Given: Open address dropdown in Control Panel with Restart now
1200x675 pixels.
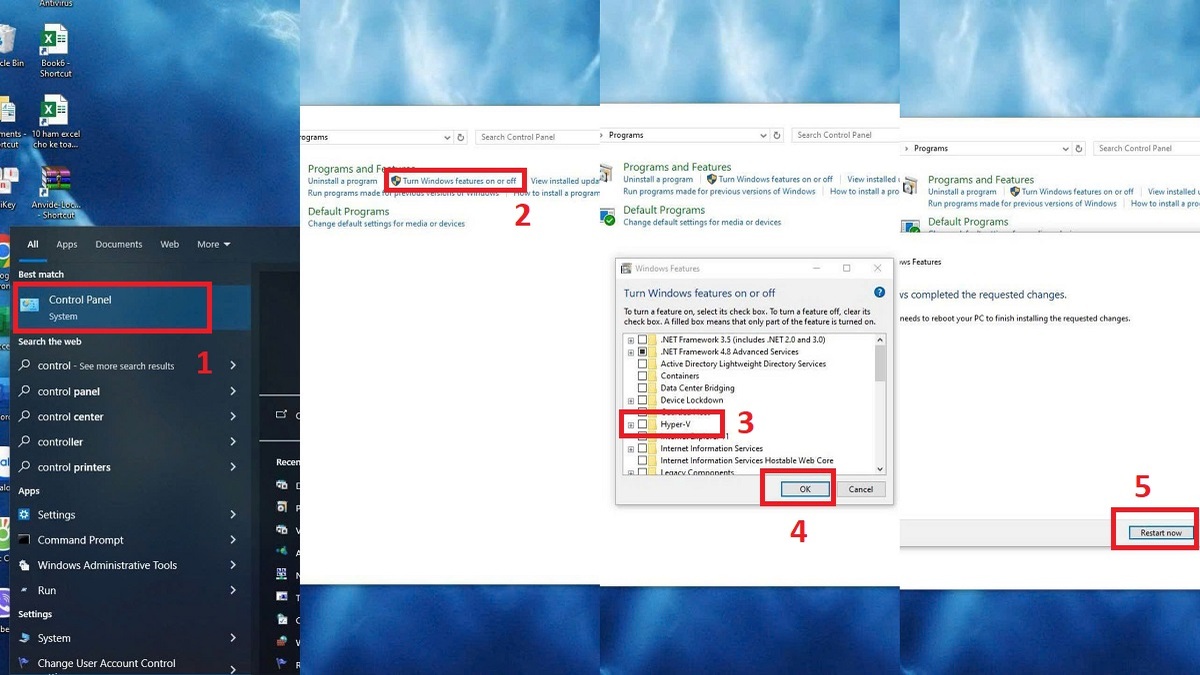Looking at the screenshot, I should [x=1067, y=148].
